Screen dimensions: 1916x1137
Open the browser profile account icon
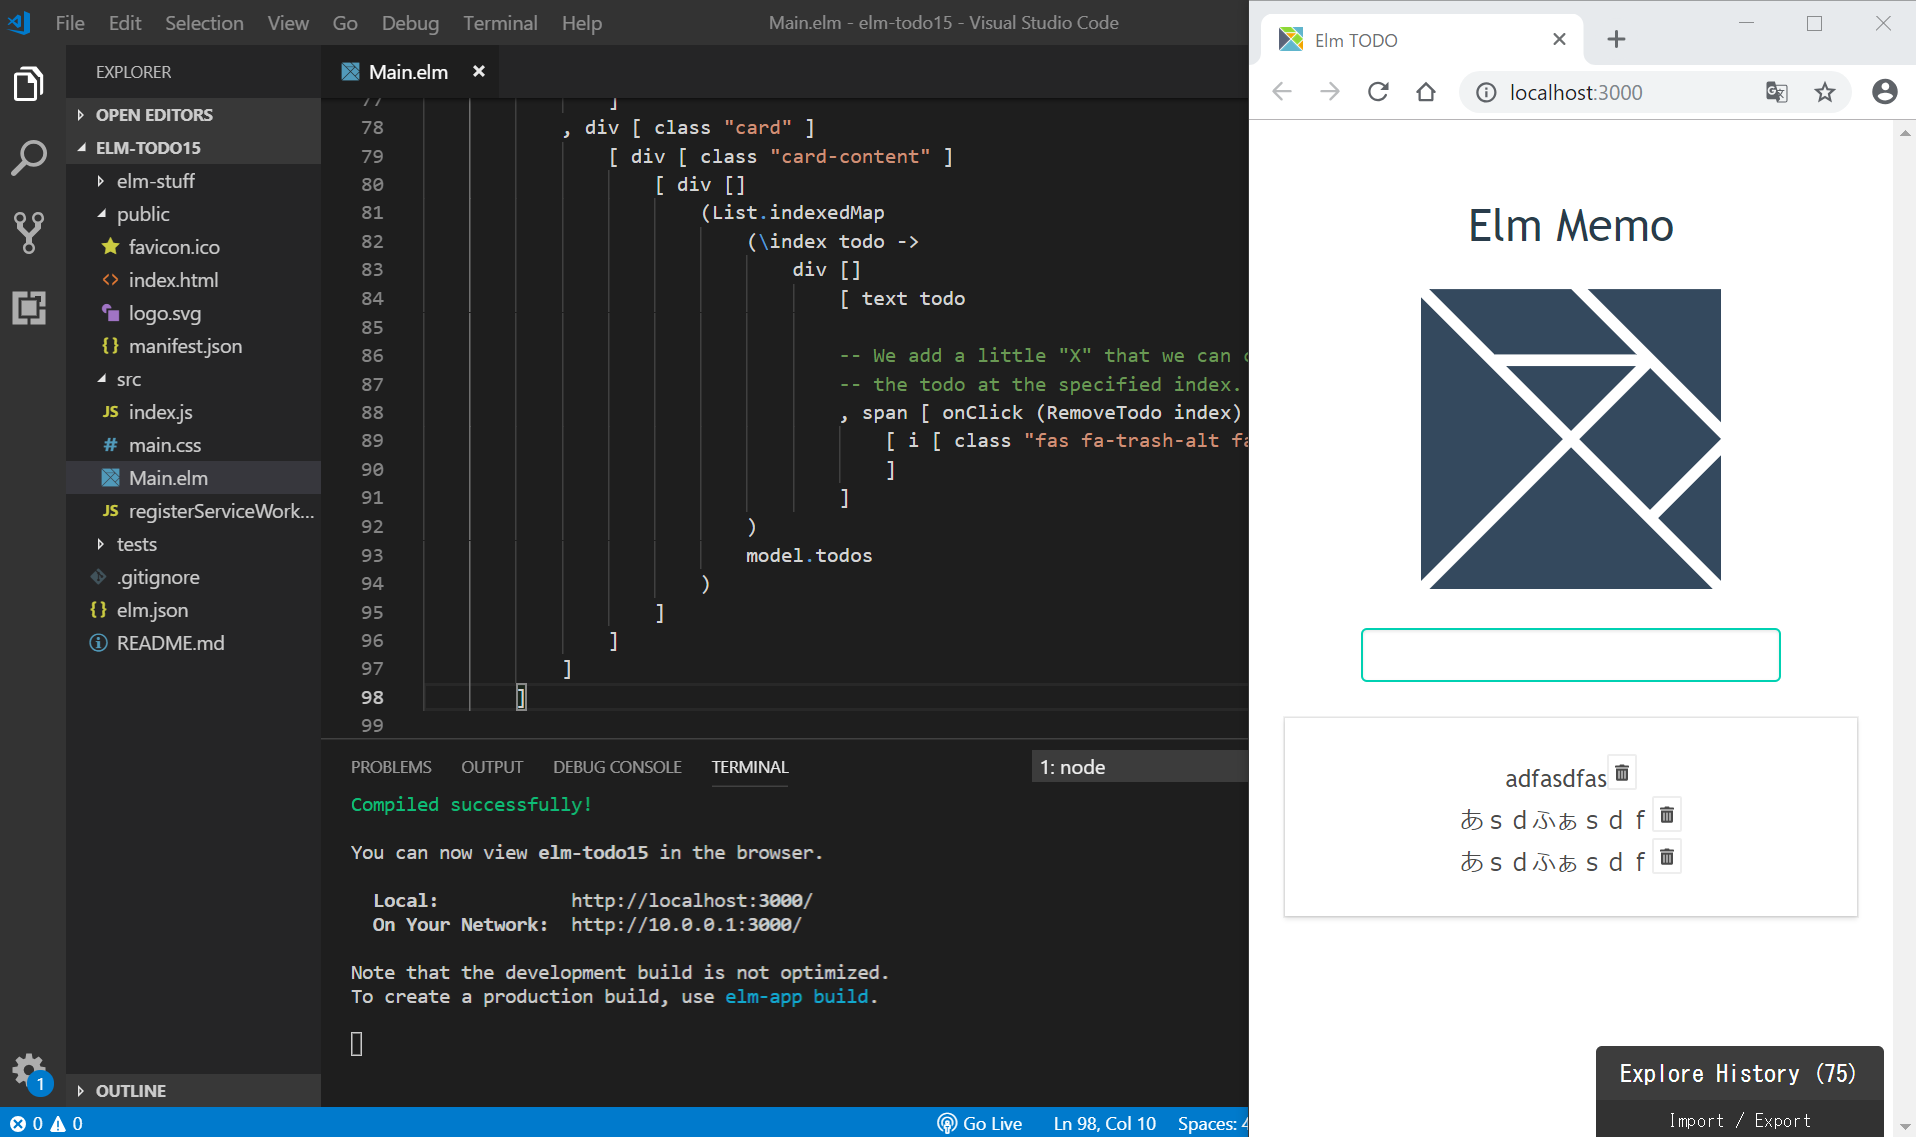tap(1885, 92)
